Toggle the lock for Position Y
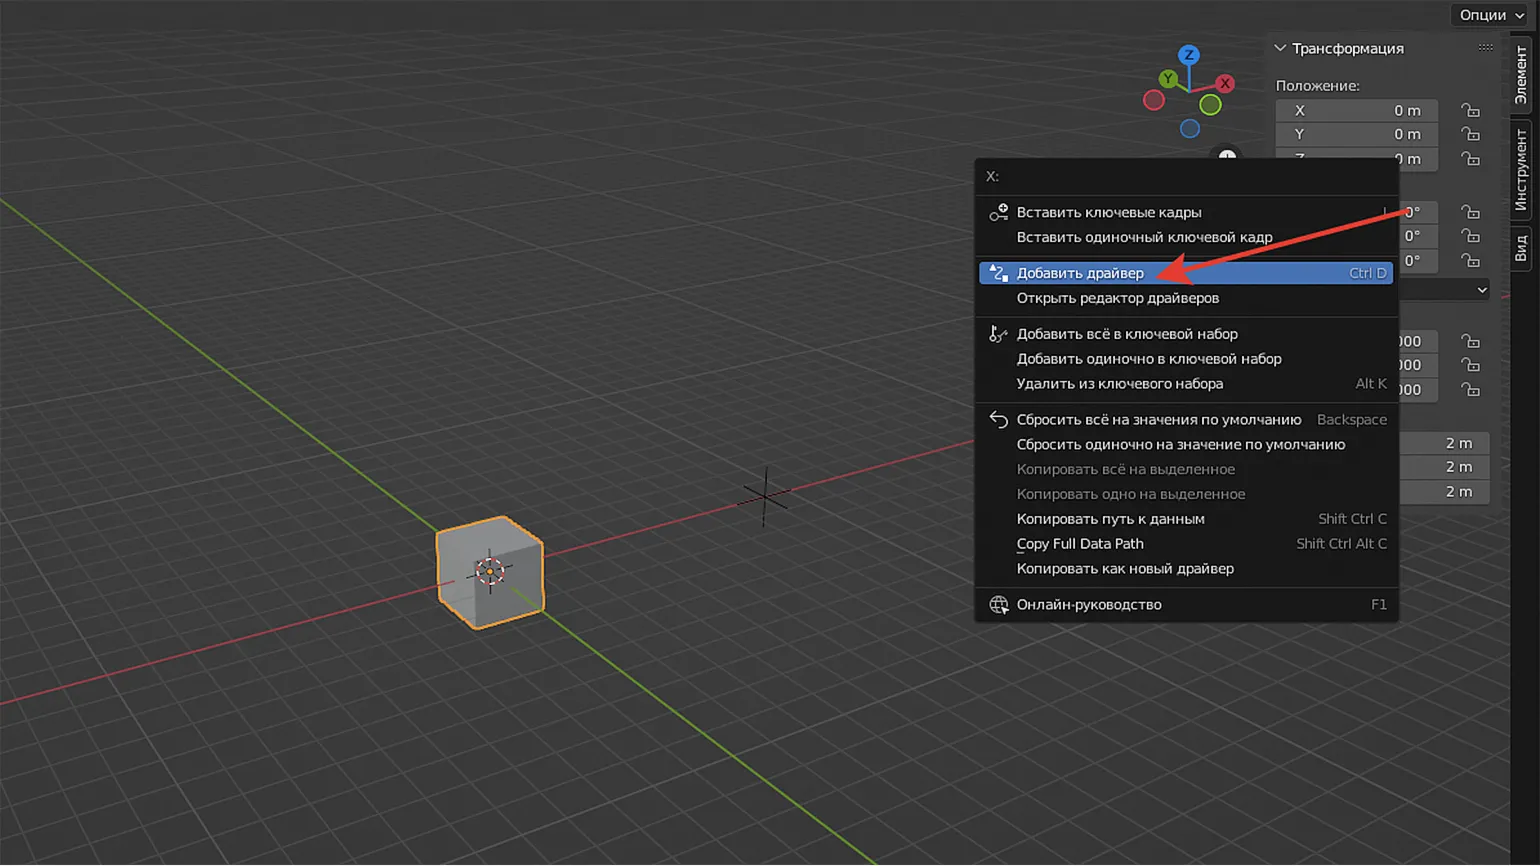 1470,135
